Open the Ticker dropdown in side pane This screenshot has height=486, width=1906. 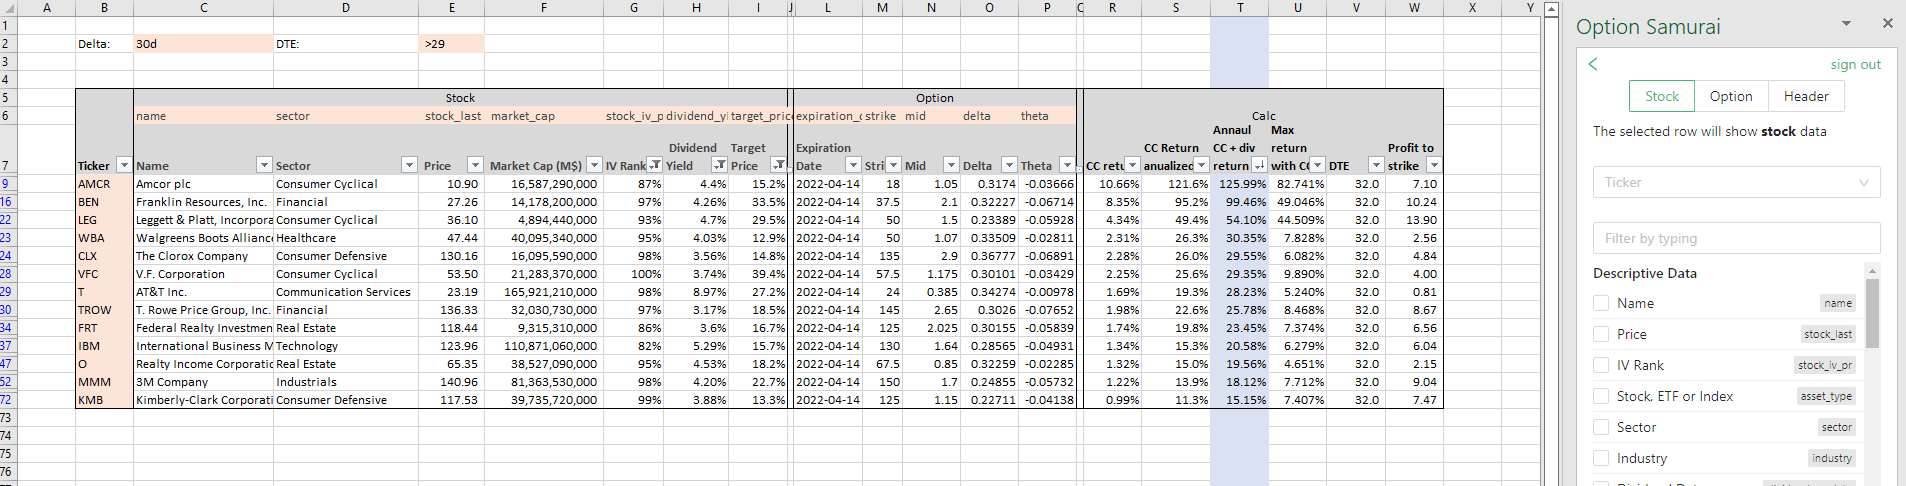pos(1736,182)
